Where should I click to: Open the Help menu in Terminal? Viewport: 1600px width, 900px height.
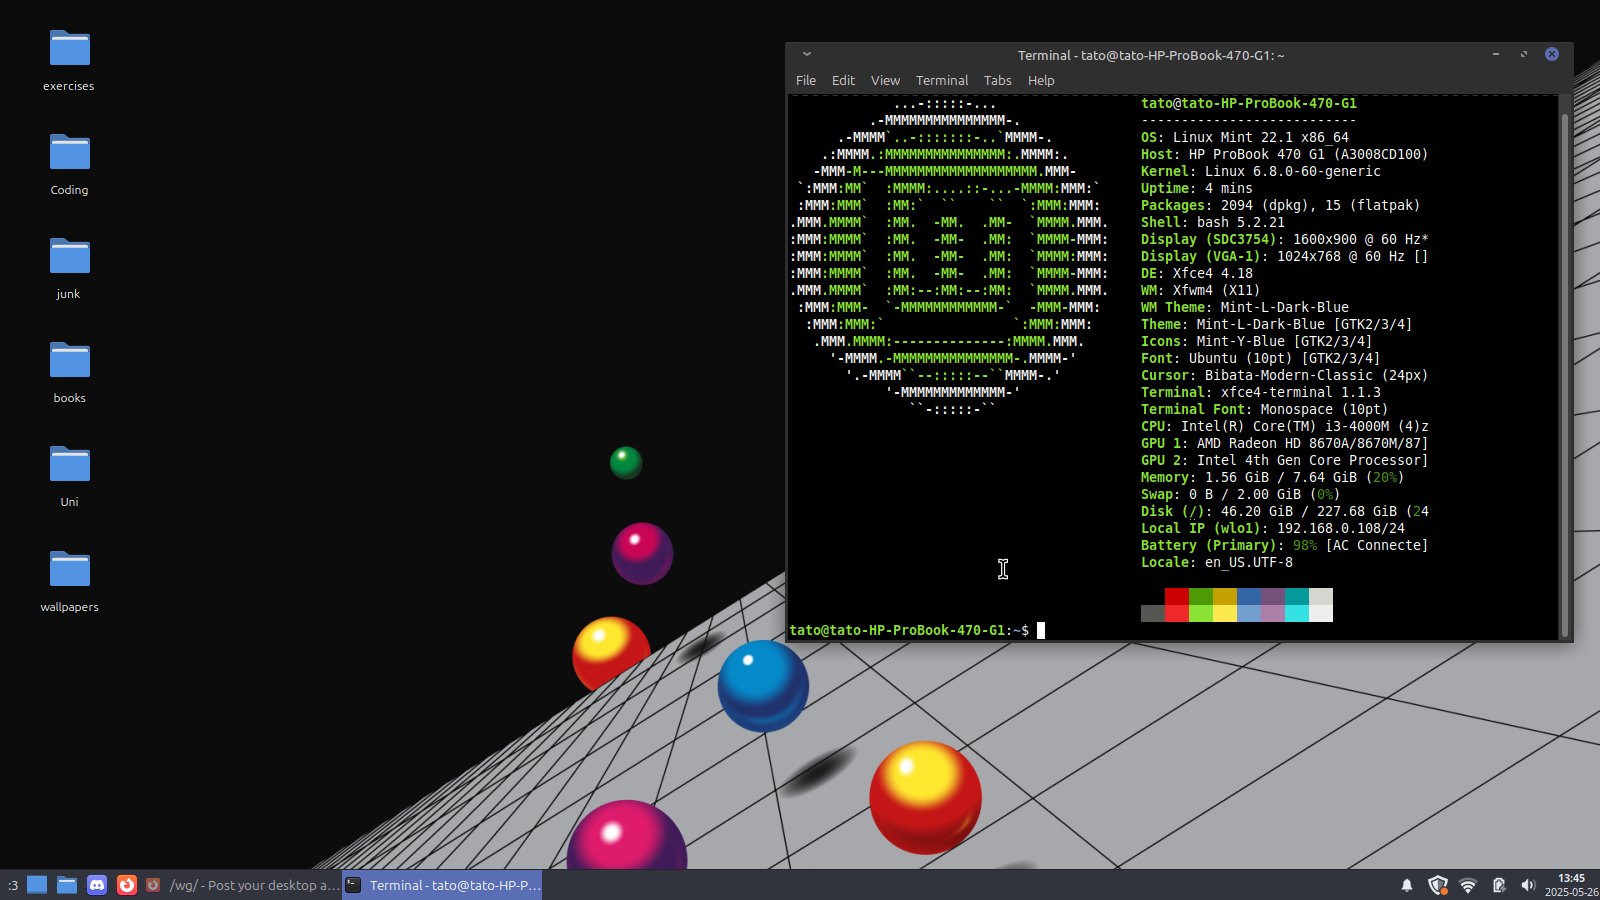1041,81
